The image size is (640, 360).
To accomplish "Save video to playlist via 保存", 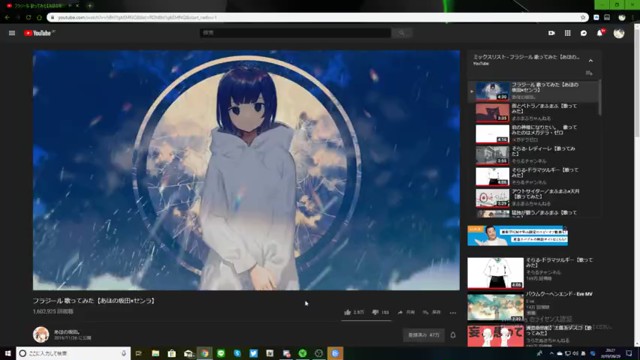I will coord(431,312).
